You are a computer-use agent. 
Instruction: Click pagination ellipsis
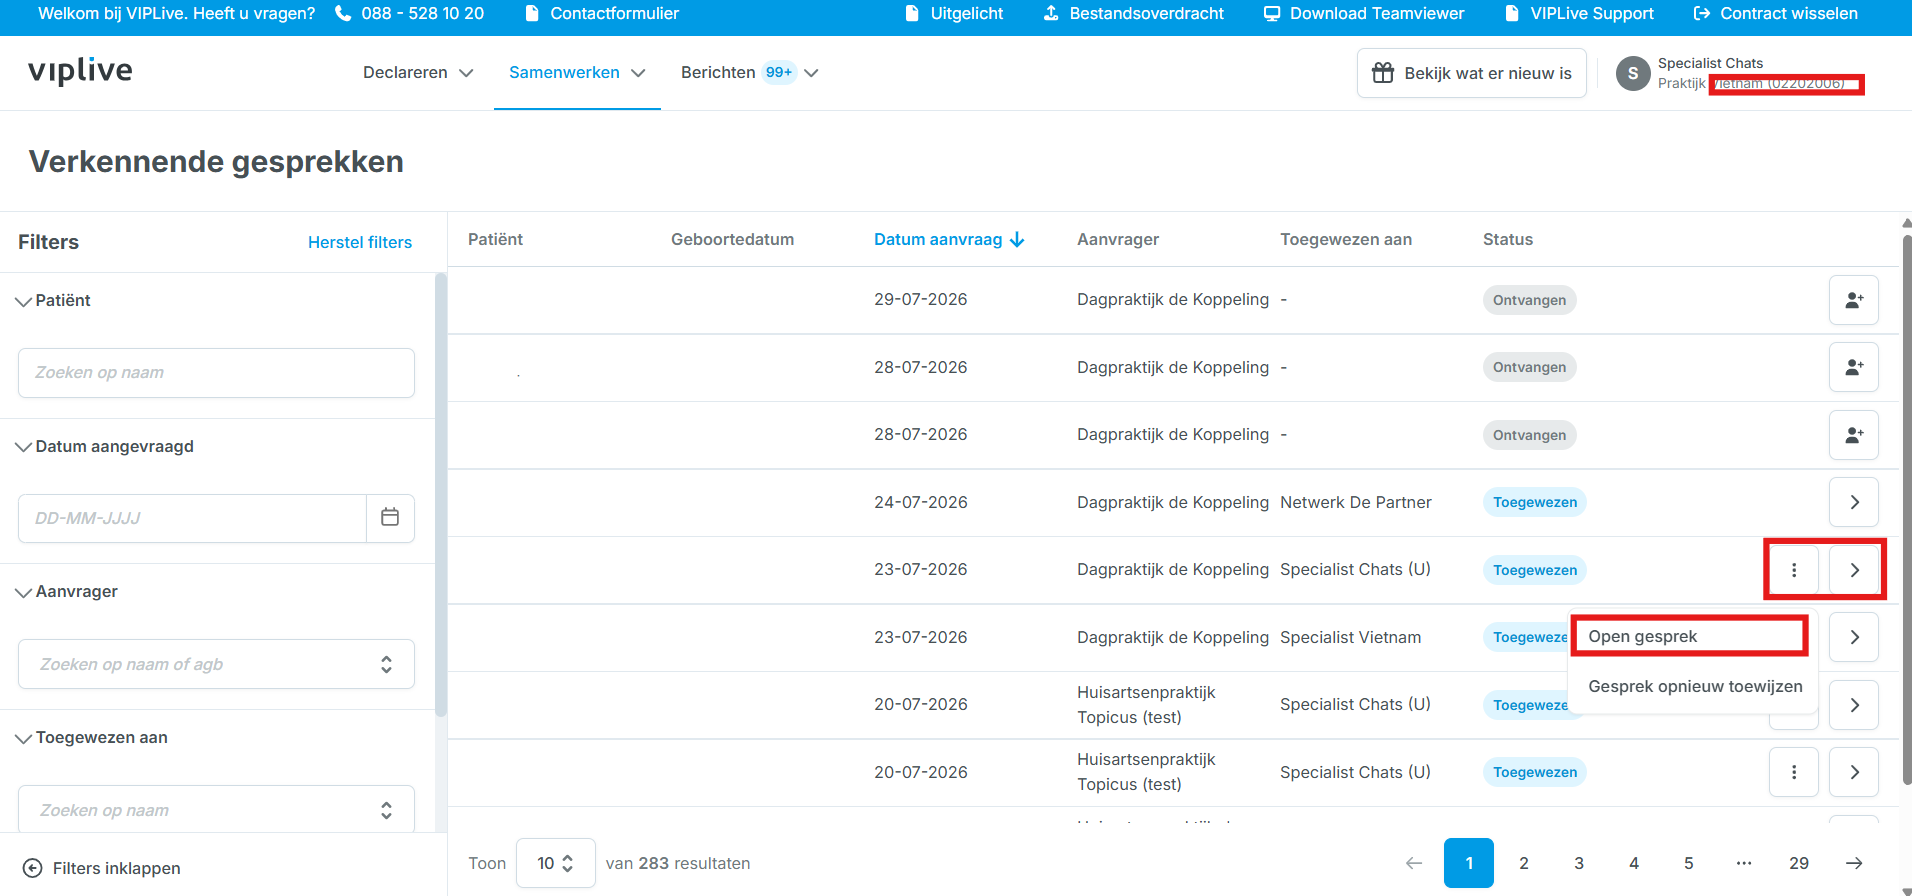click(1744, 863)
